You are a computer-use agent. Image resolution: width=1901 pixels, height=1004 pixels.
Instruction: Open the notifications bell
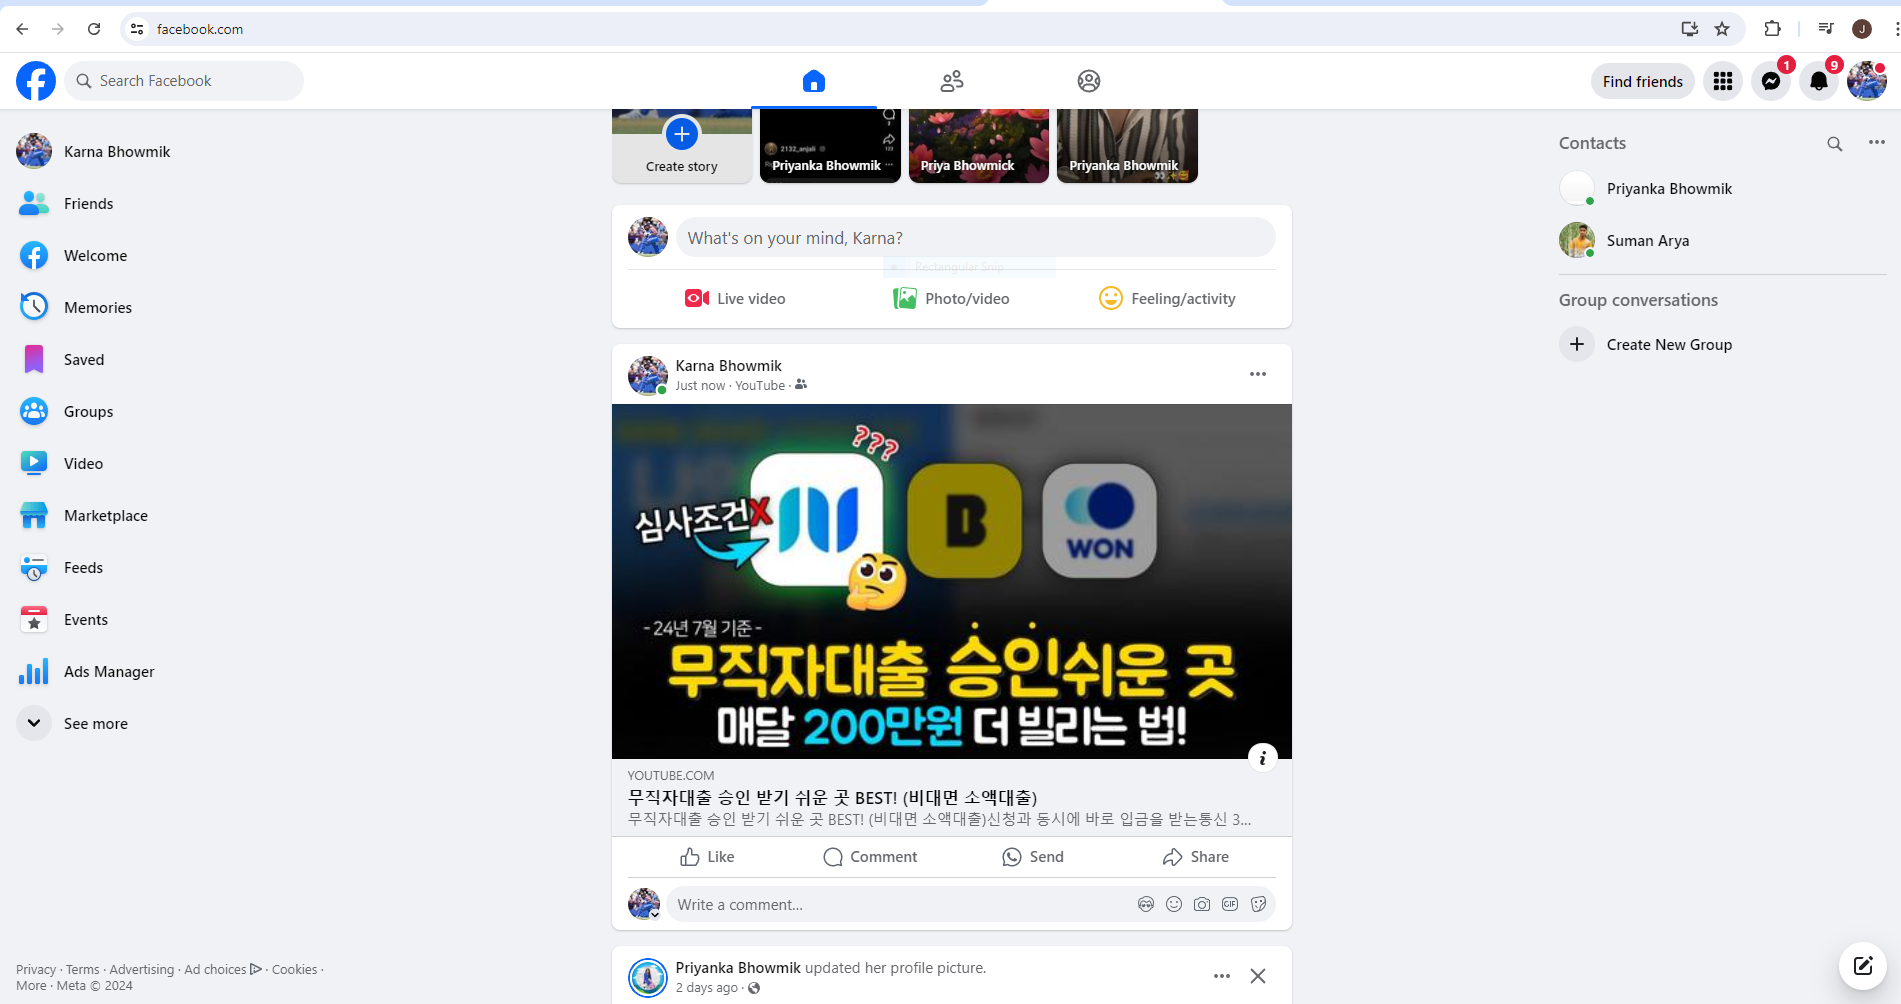[1819, 81]
